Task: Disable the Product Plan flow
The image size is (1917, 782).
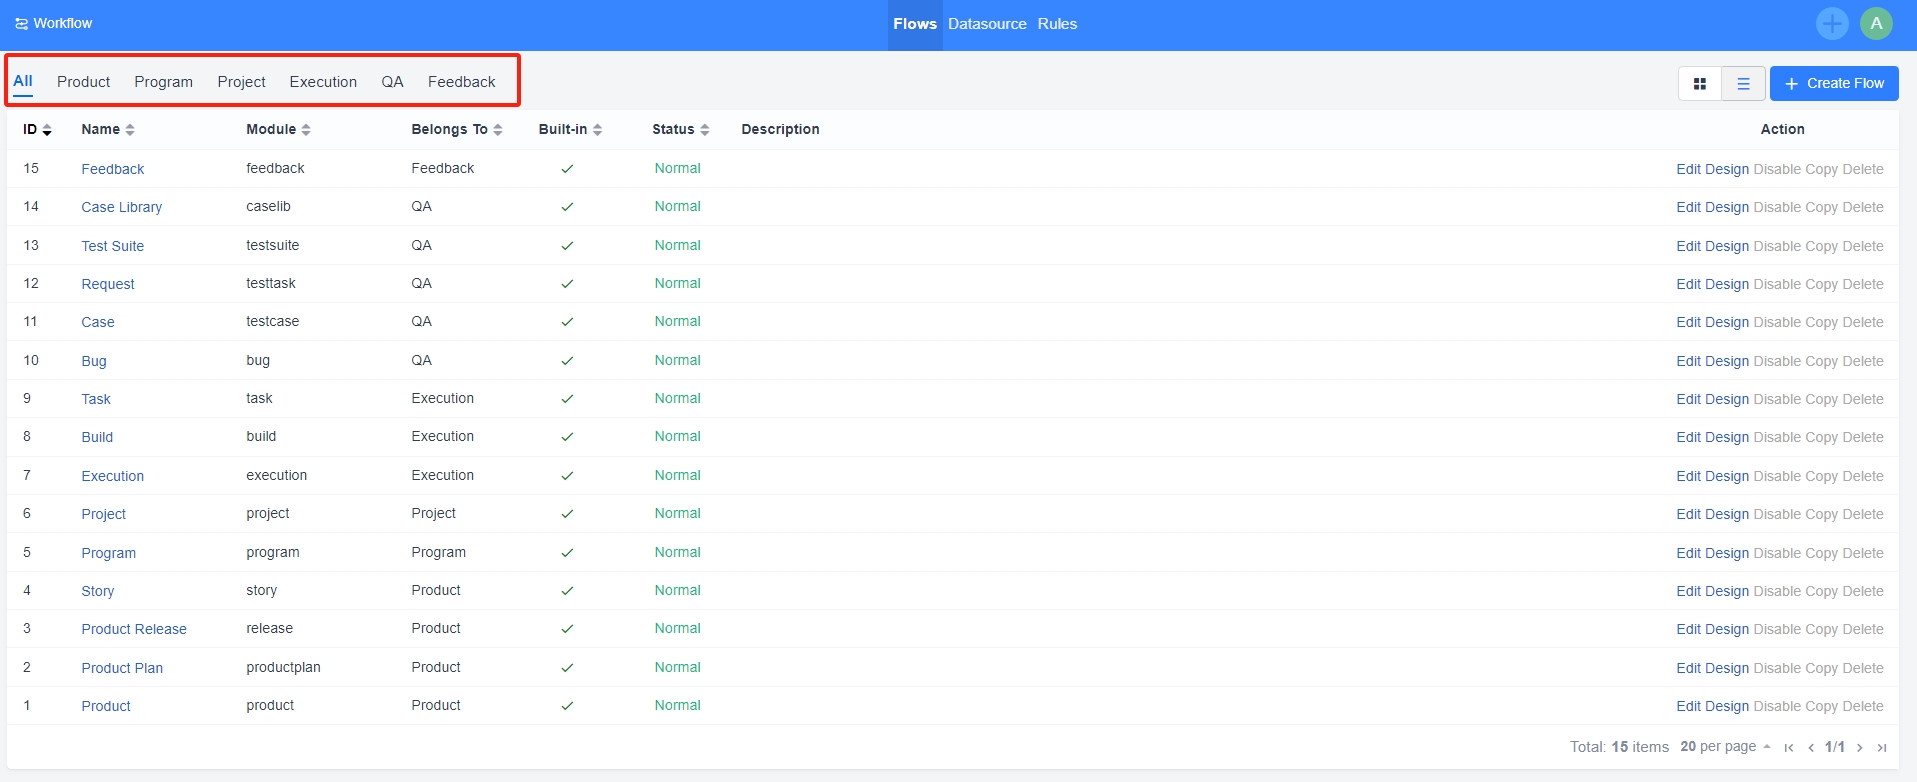Action: click(1777, 668)
